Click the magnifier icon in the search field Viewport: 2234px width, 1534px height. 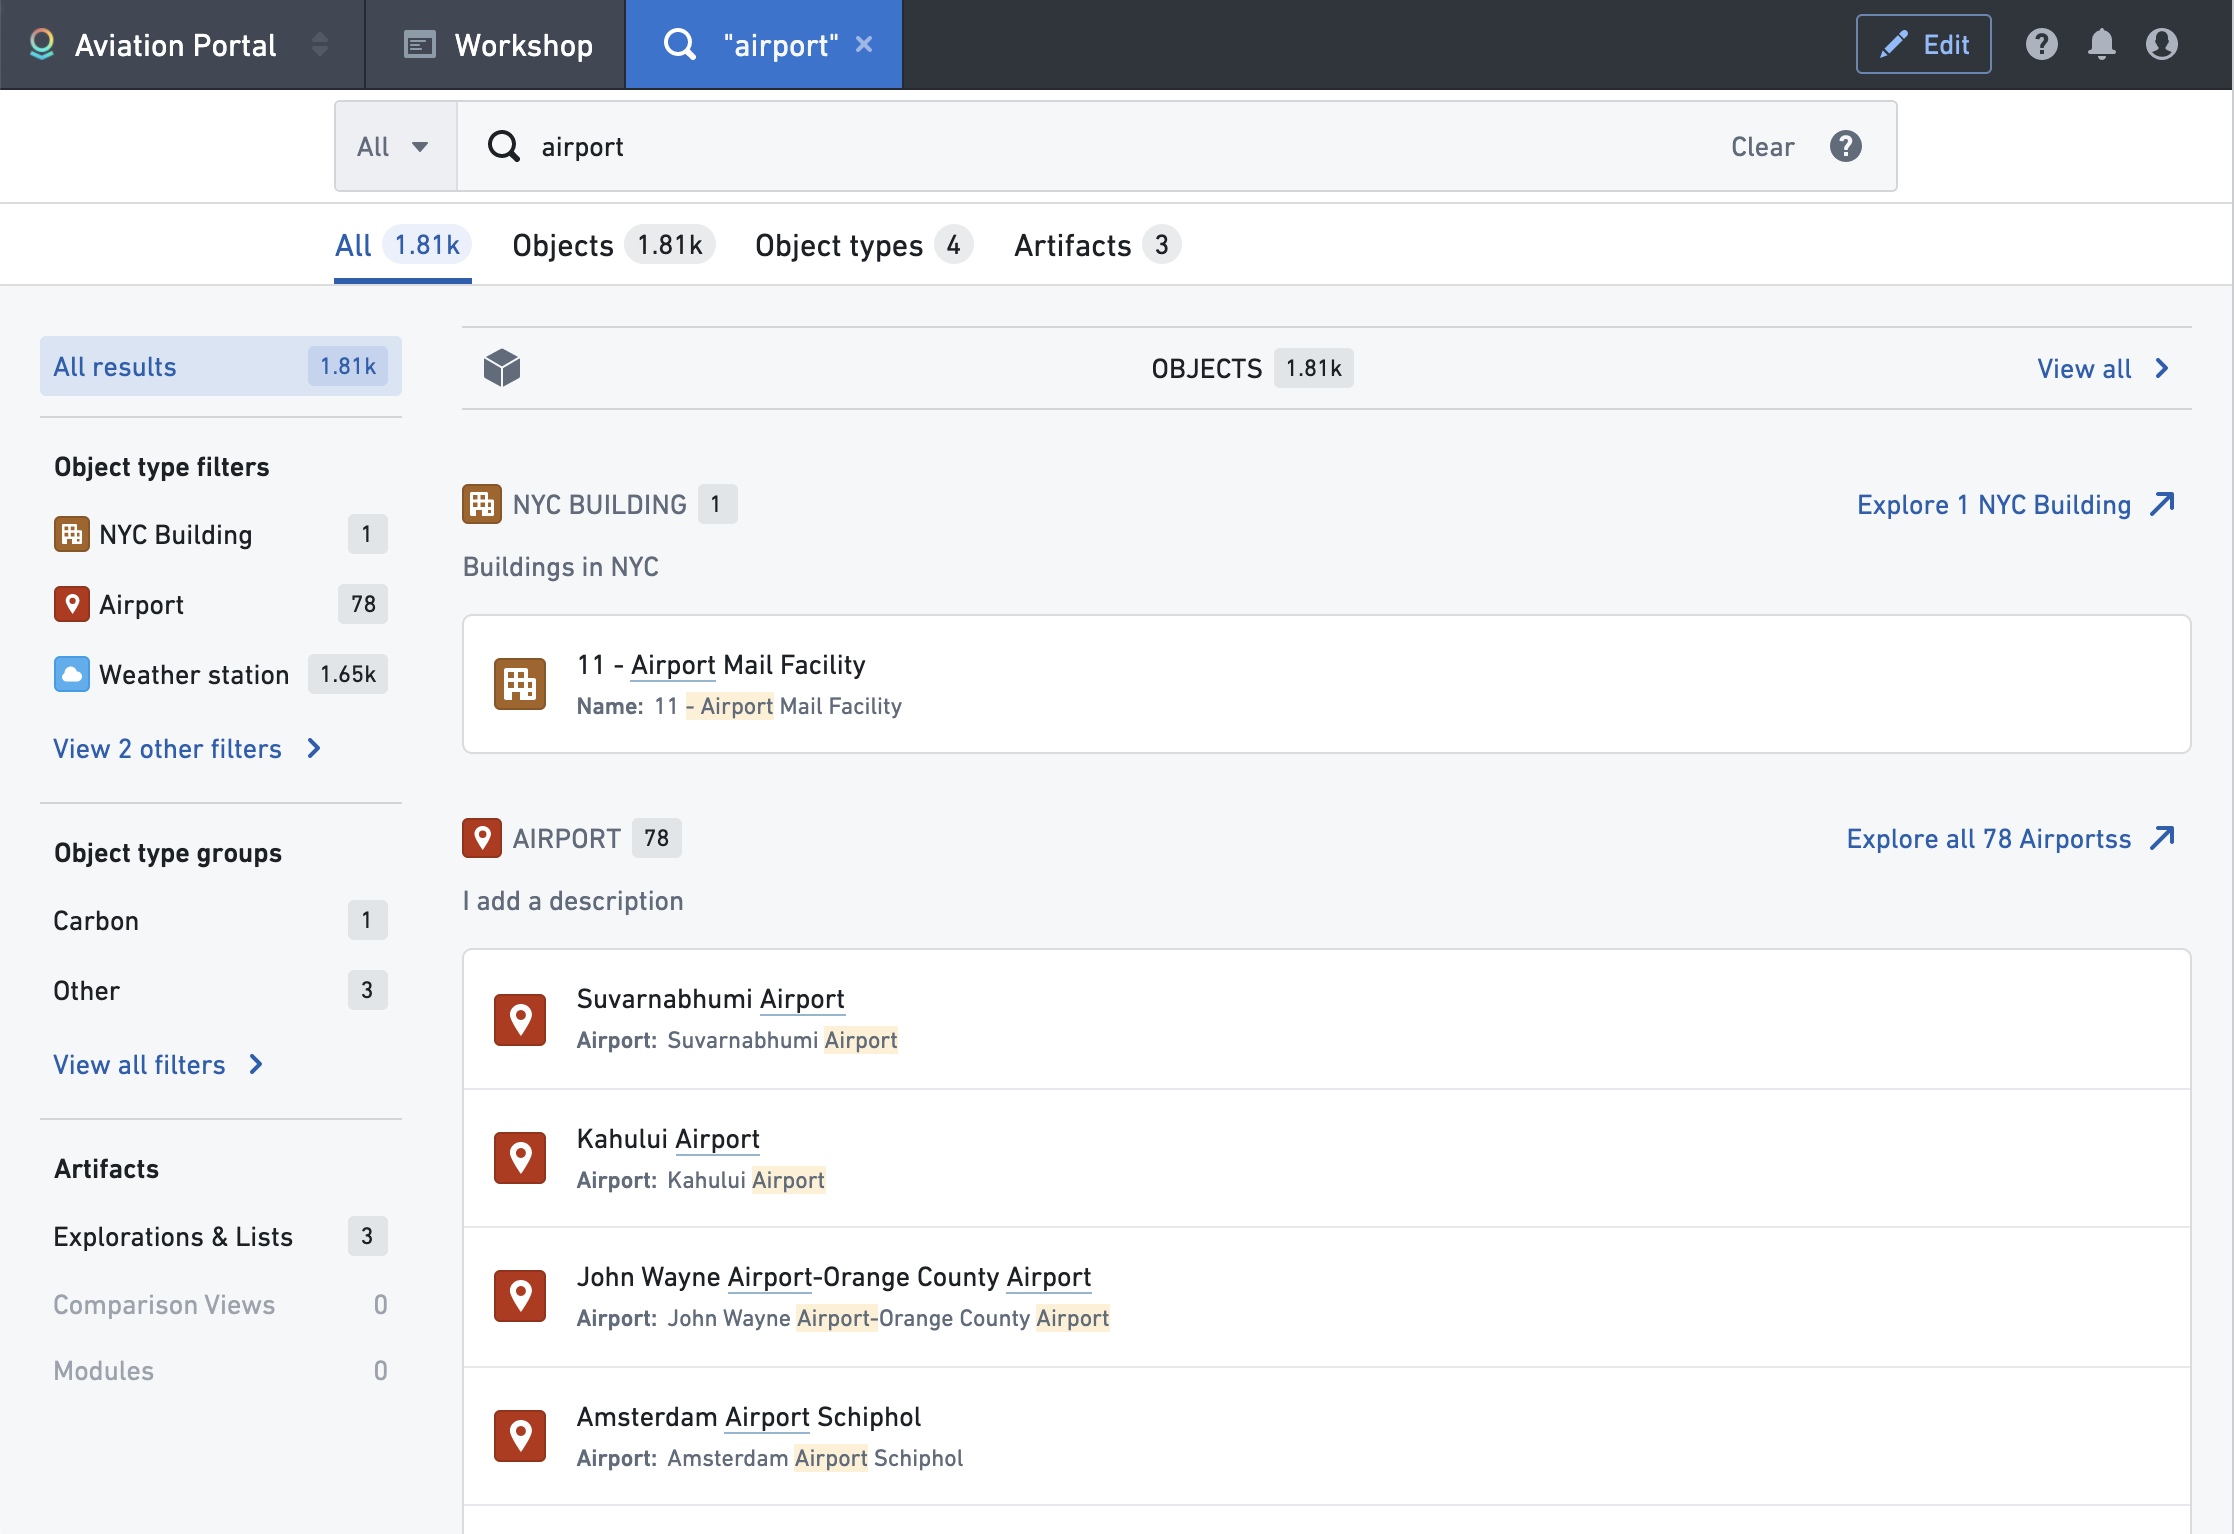(x=503, y=146)
